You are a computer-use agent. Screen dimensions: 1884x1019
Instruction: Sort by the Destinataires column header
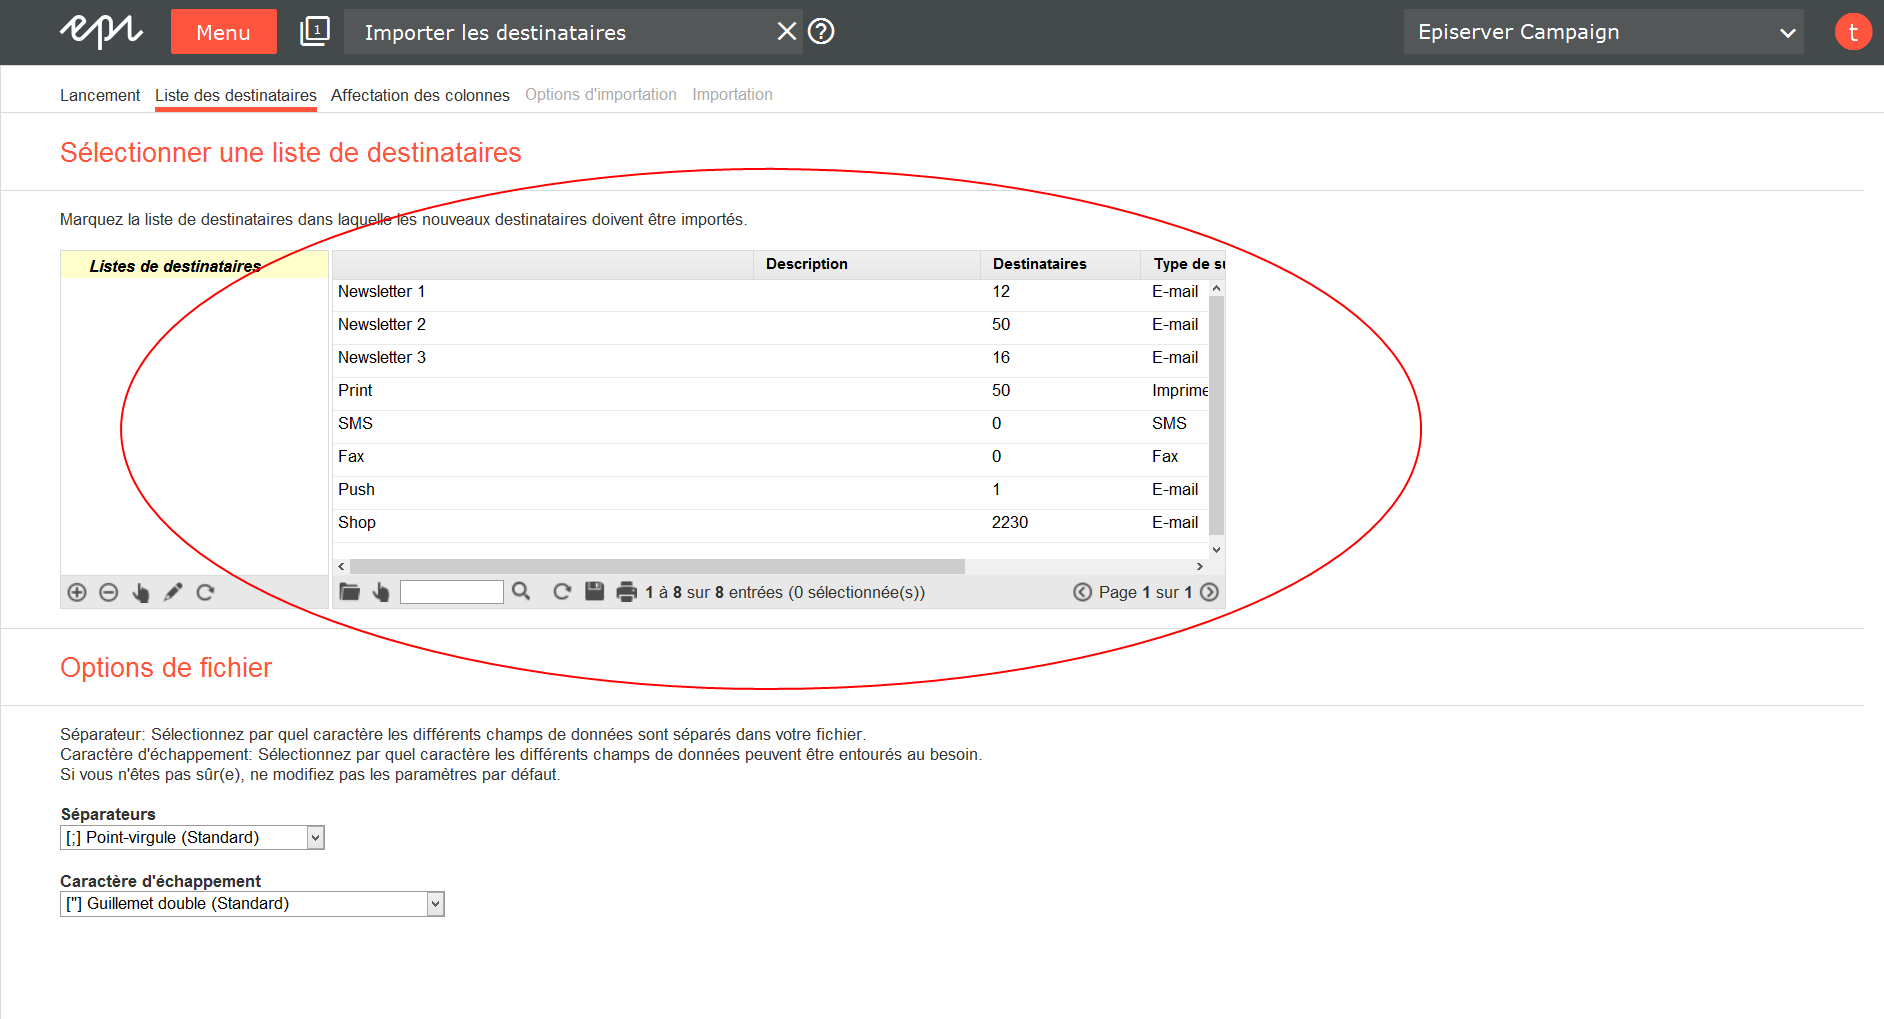[x=1060, y=264]
